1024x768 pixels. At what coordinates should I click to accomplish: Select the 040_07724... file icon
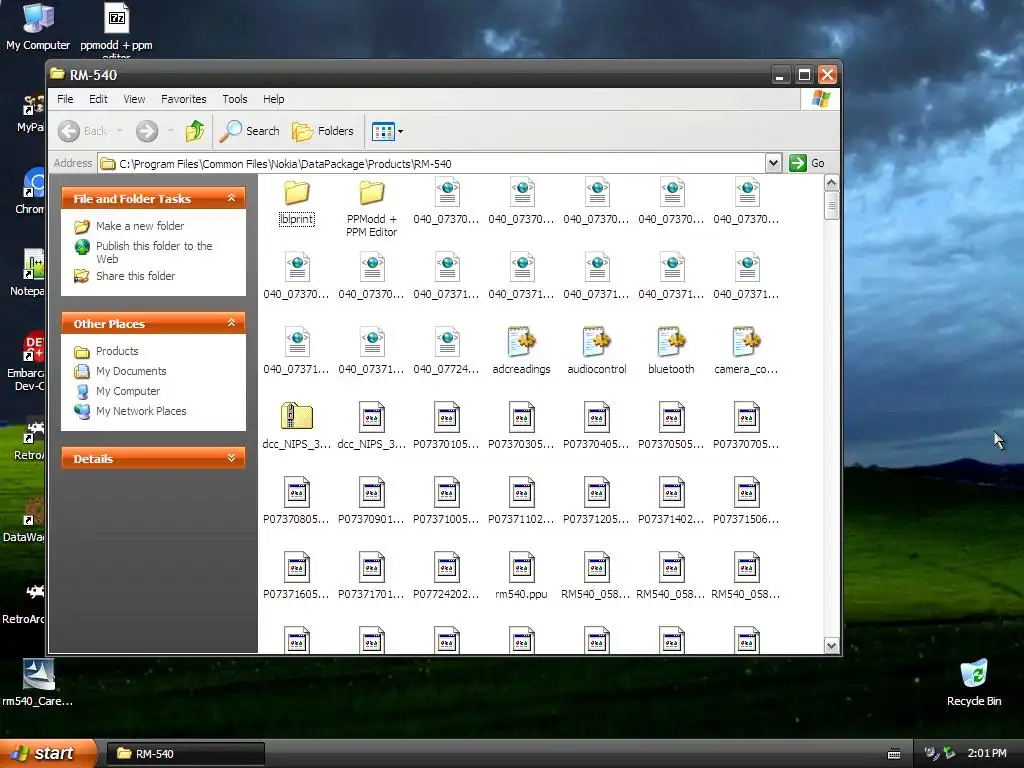(x=447, y=342)
